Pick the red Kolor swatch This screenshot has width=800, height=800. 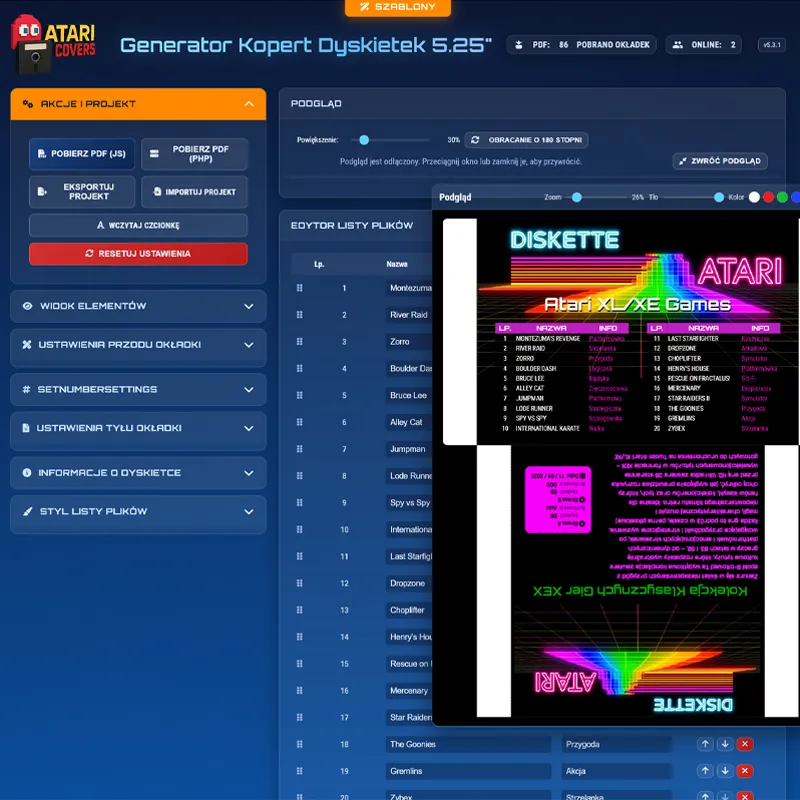pos(768,197)
